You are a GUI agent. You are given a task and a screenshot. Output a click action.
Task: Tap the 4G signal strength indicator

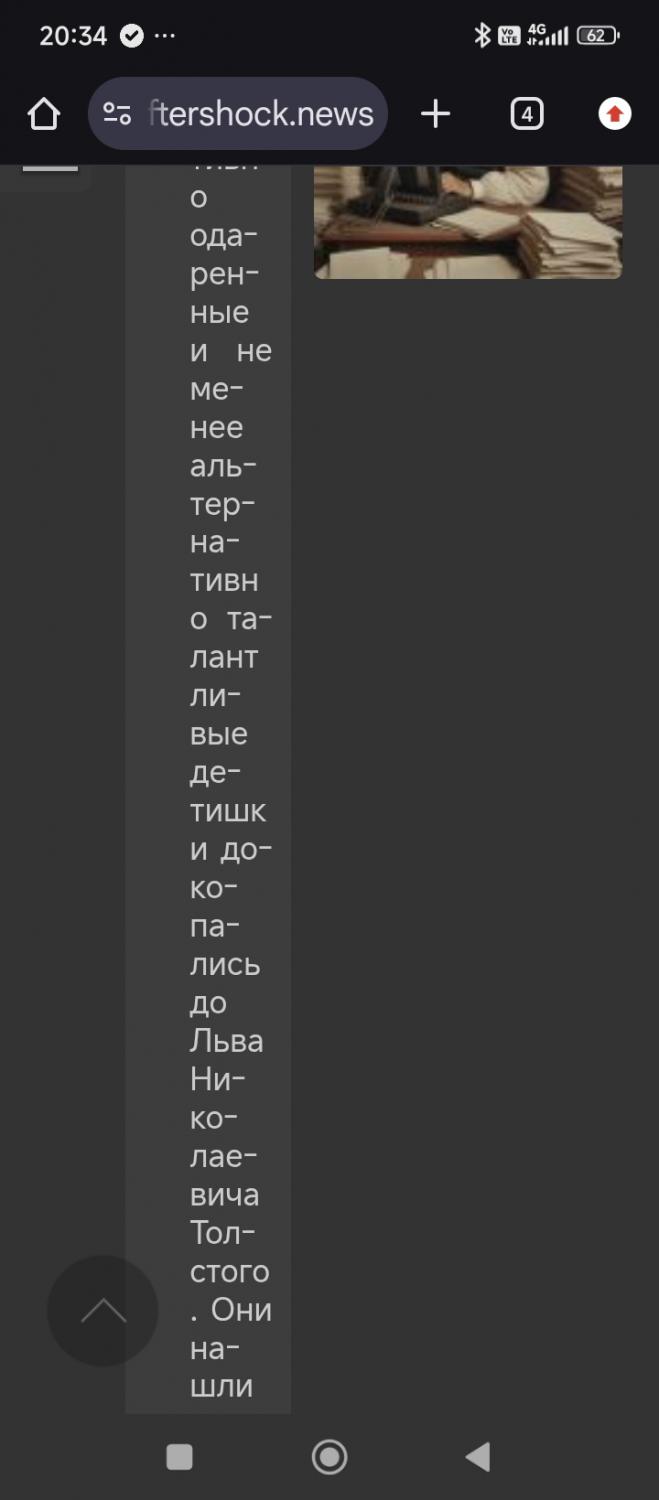tap(548, 36)
